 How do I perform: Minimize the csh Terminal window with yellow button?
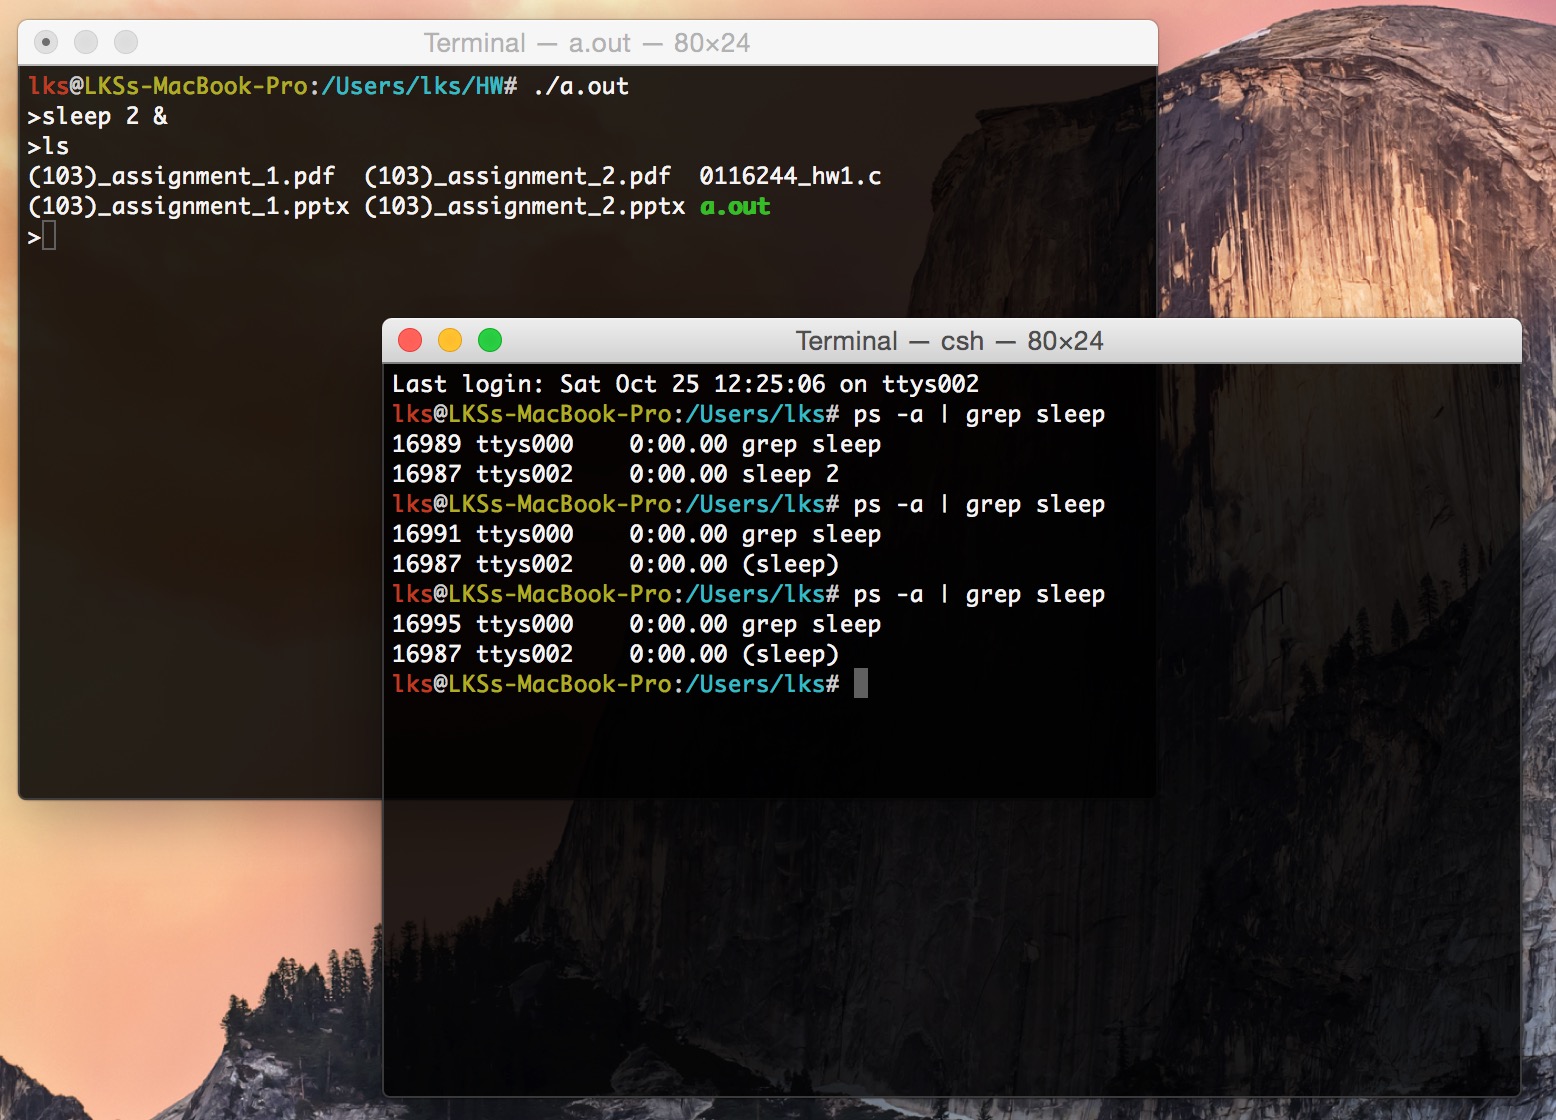[450, 340]
